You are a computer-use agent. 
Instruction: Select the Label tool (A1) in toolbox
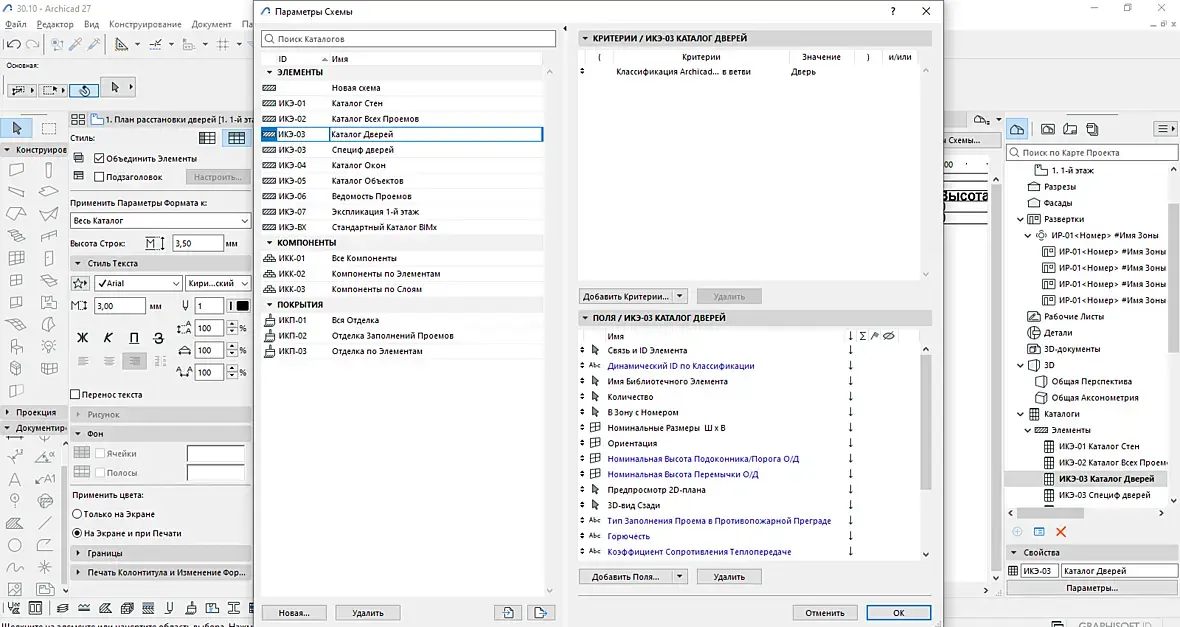(45, 479)
